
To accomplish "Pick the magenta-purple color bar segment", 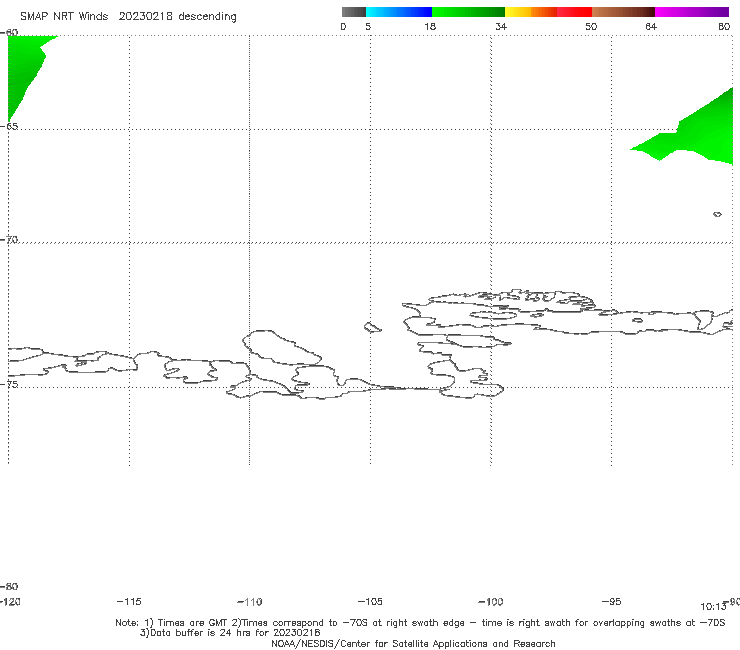I will [692, 12].
